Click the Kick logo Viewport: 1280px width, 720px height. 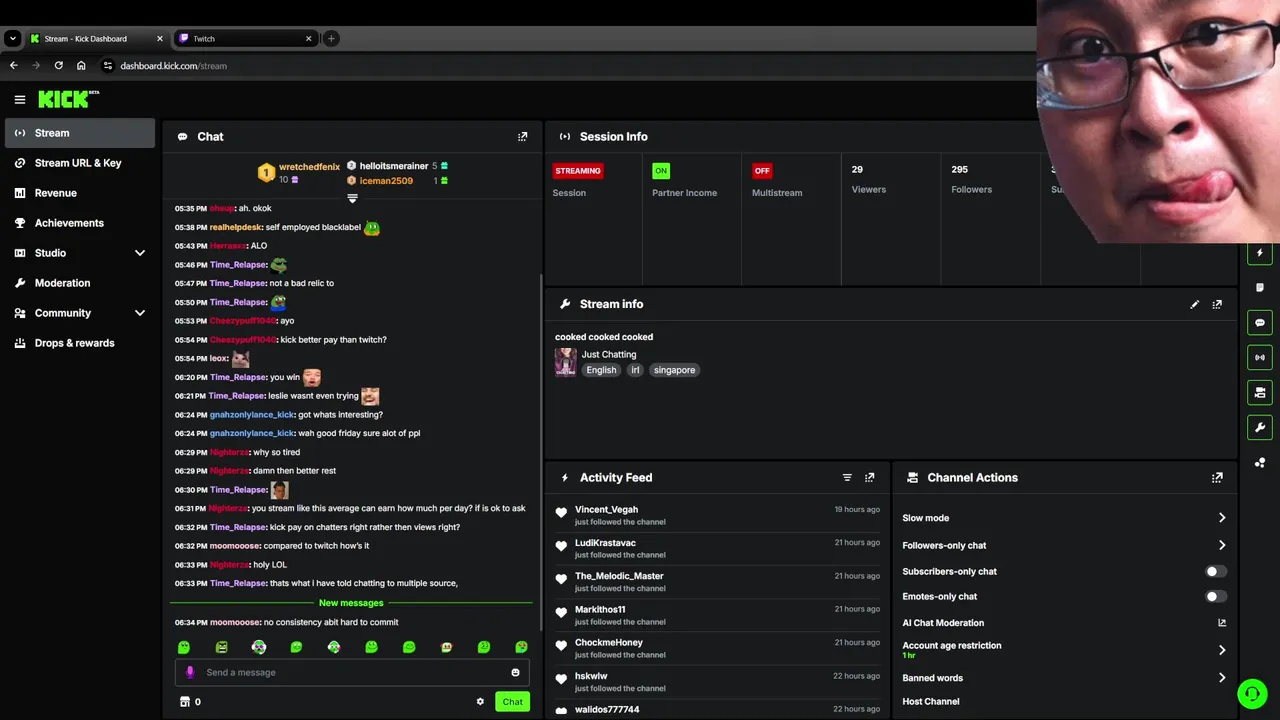68,99
